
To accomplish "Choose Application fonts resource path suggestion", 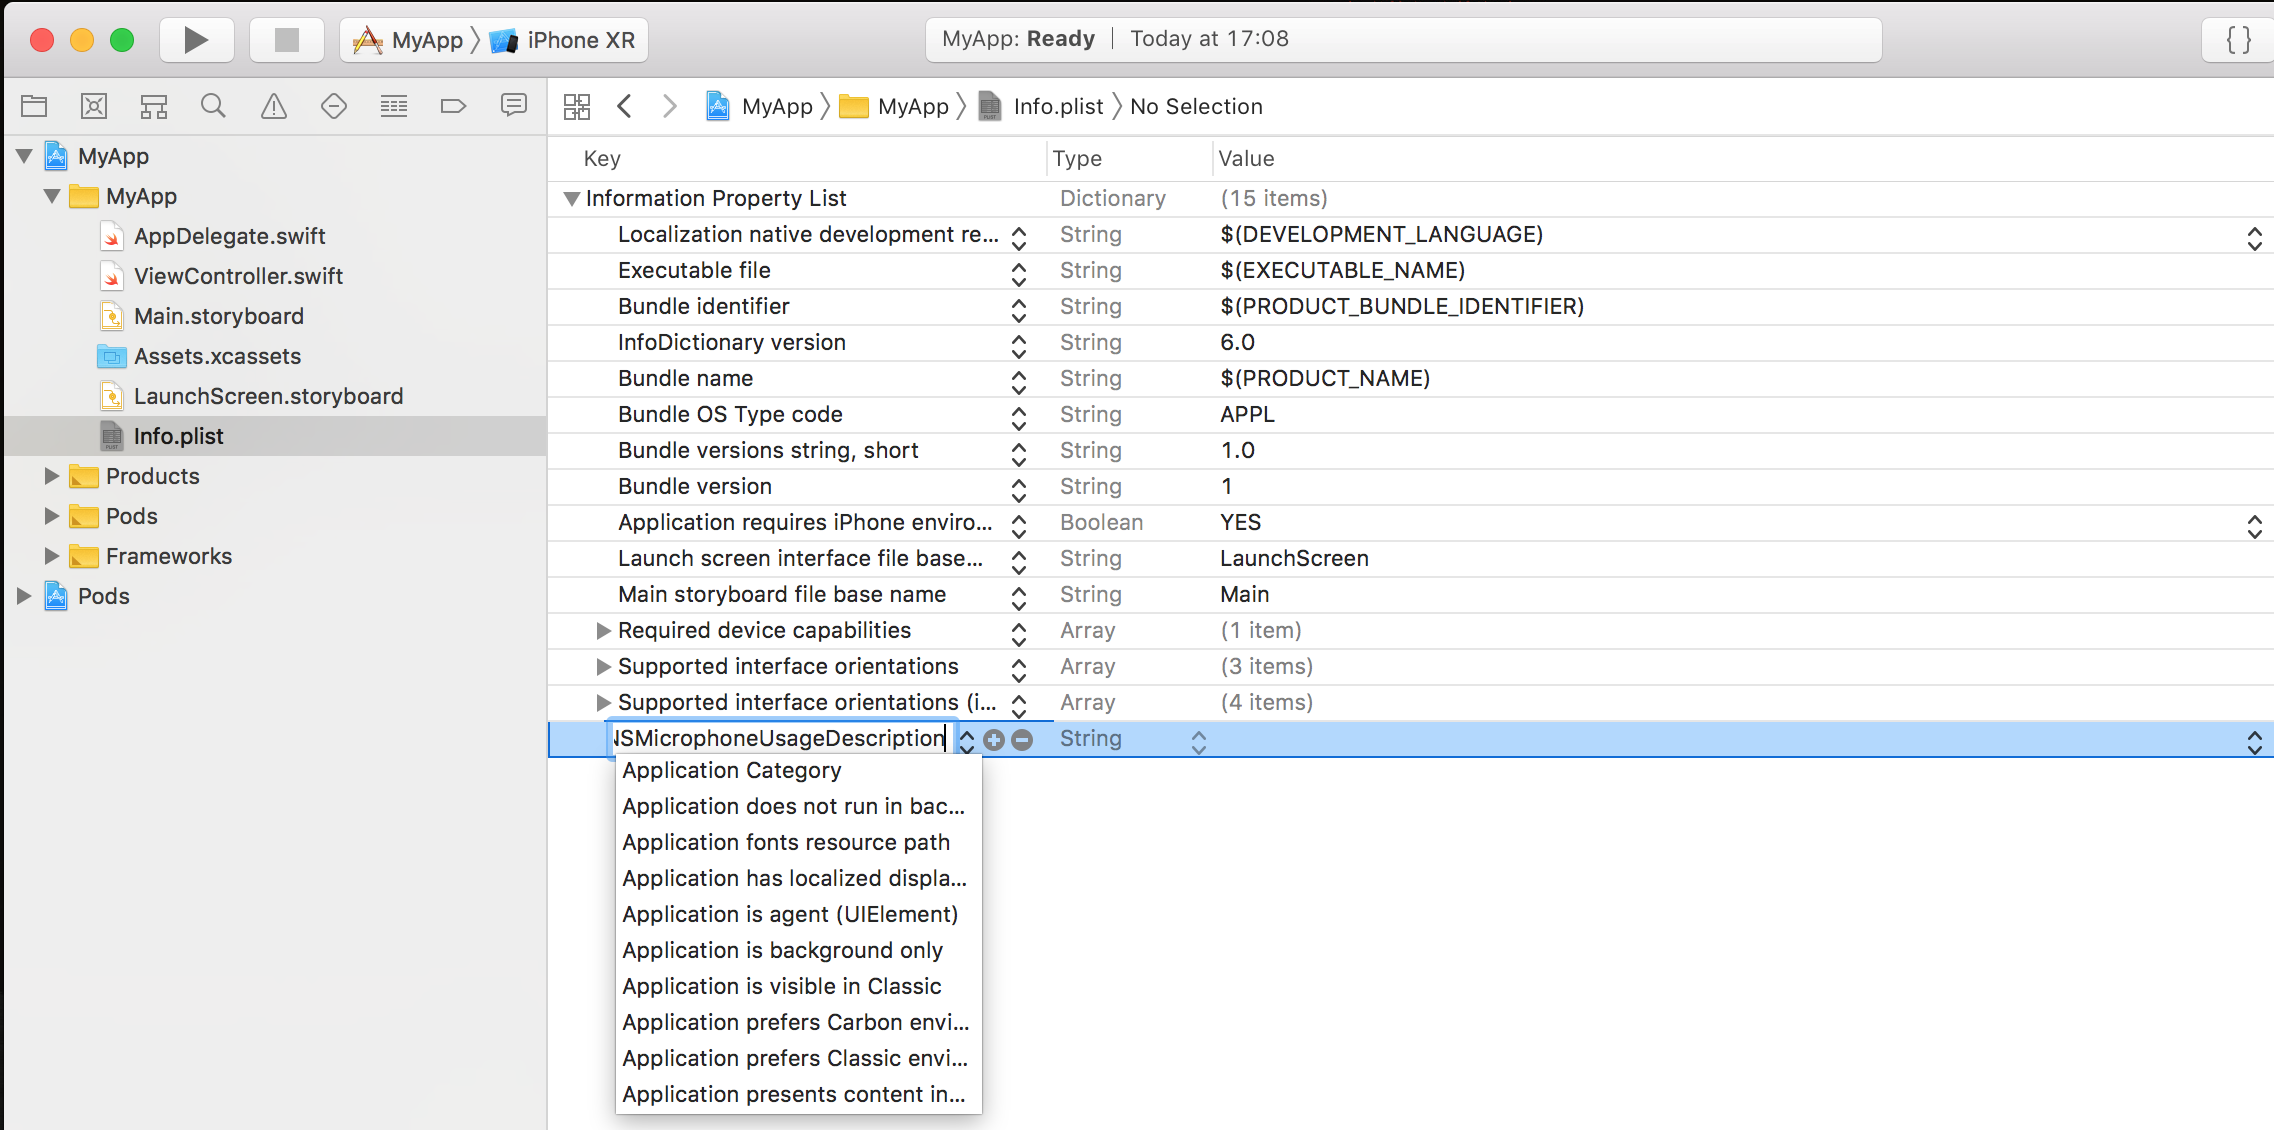I will [798, 842].
